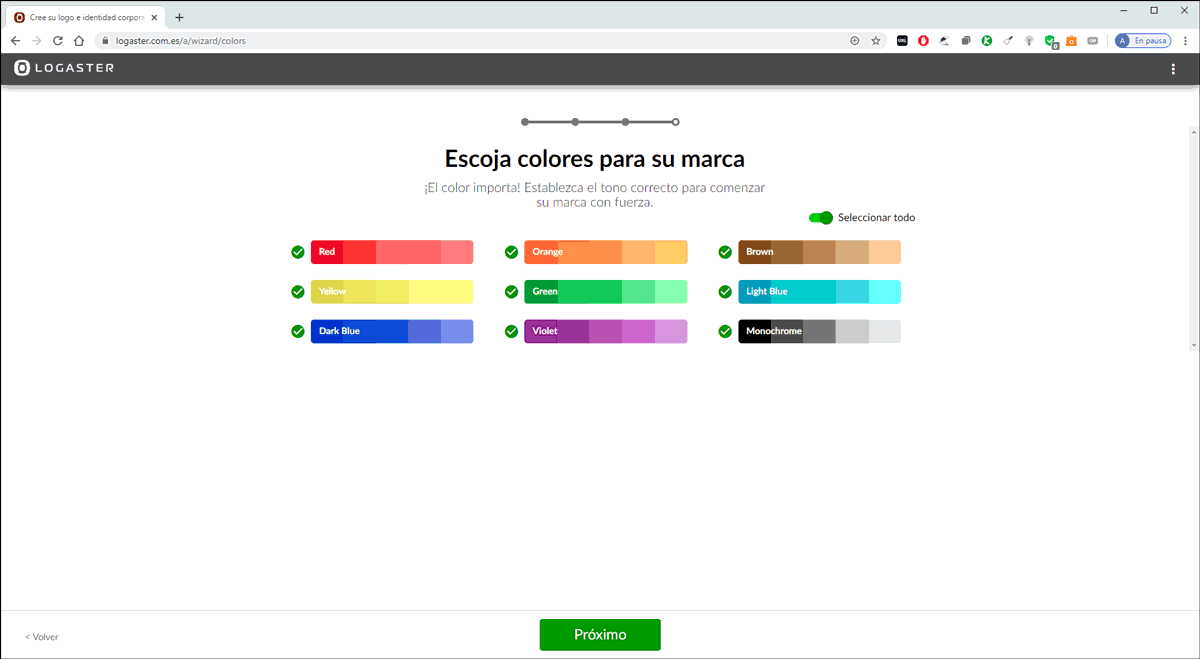Open the Chrome three-dot menu
This screenshot has width=1200, height=659.
1184,41
